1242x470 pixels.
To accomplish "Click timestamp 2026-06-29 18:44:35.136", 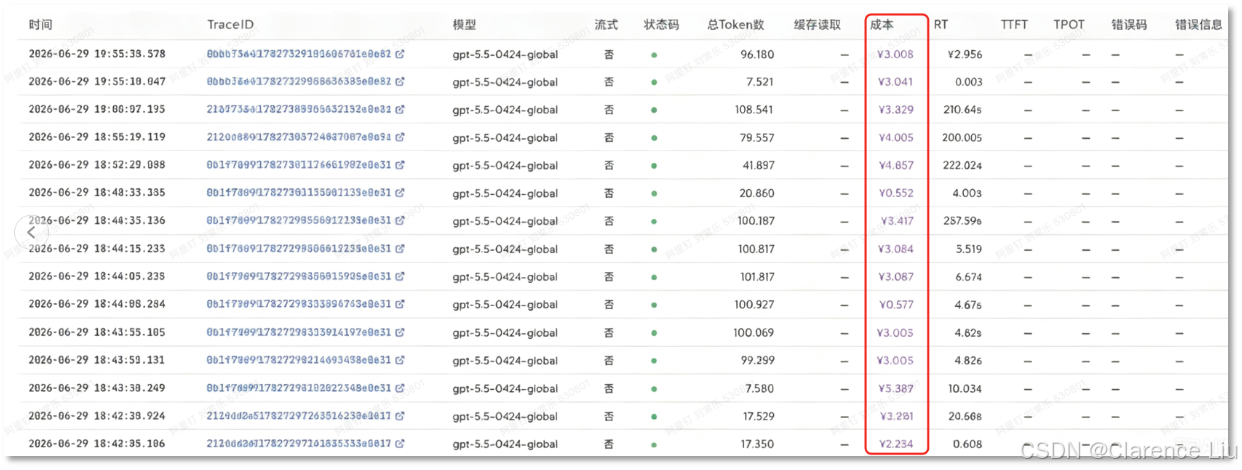I will click(x=98, y=221).
